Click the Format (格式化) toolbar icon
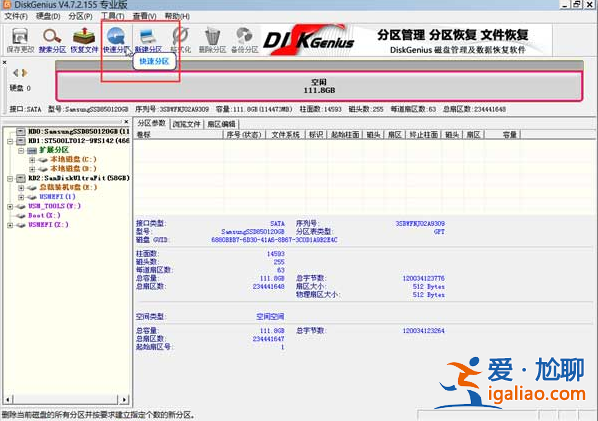 (x=180, y=40)
